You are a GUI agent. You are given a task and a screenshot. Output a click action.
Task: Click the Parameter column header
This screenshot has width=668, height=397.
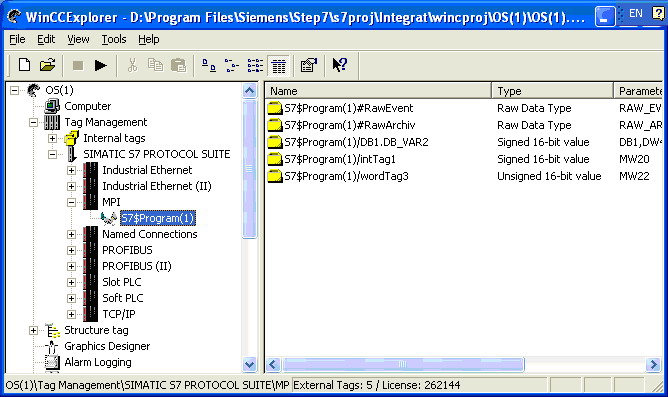point(638,91)
